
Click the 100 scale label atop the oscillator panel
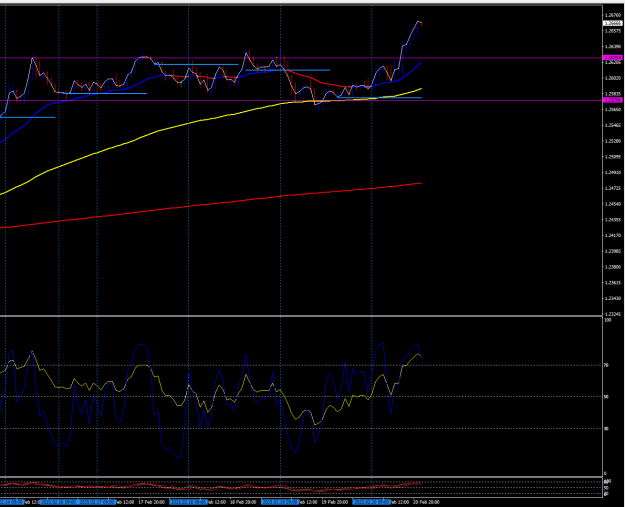(x=607, y=320)
